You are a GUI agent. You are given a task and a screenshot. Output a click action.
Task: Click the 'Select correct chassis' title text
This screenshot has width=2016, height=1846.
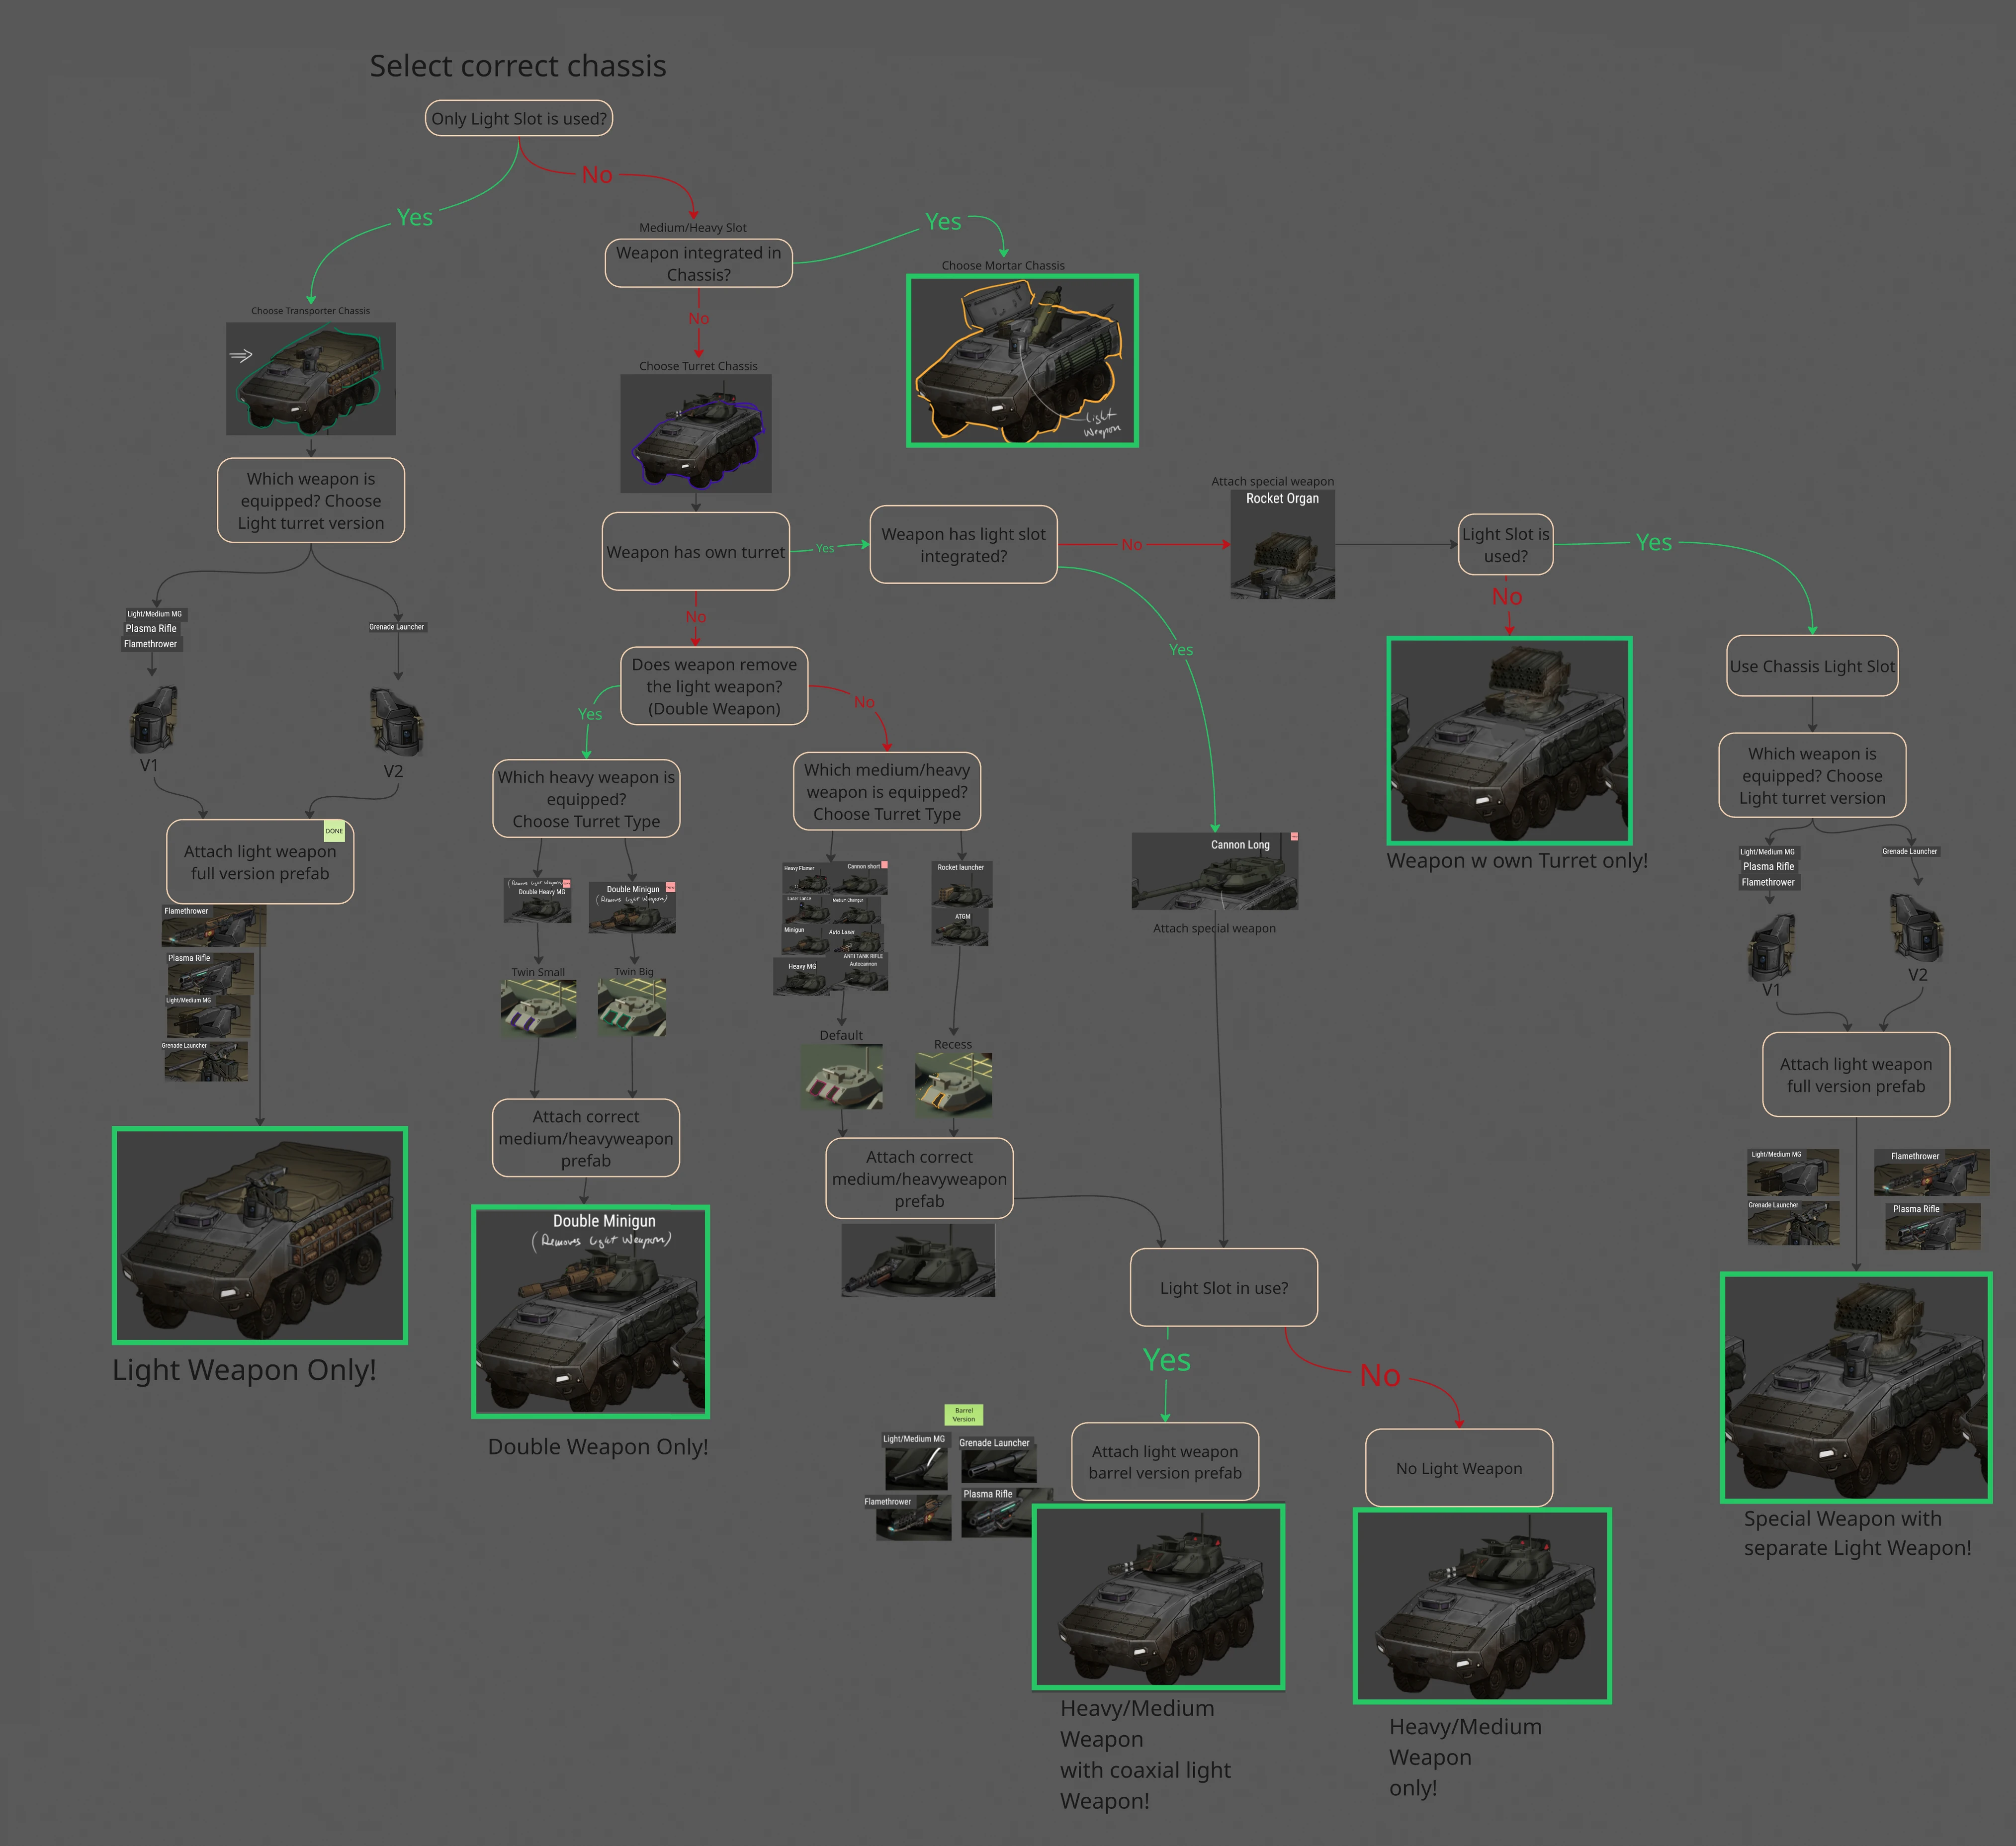(x=518, y=66)
